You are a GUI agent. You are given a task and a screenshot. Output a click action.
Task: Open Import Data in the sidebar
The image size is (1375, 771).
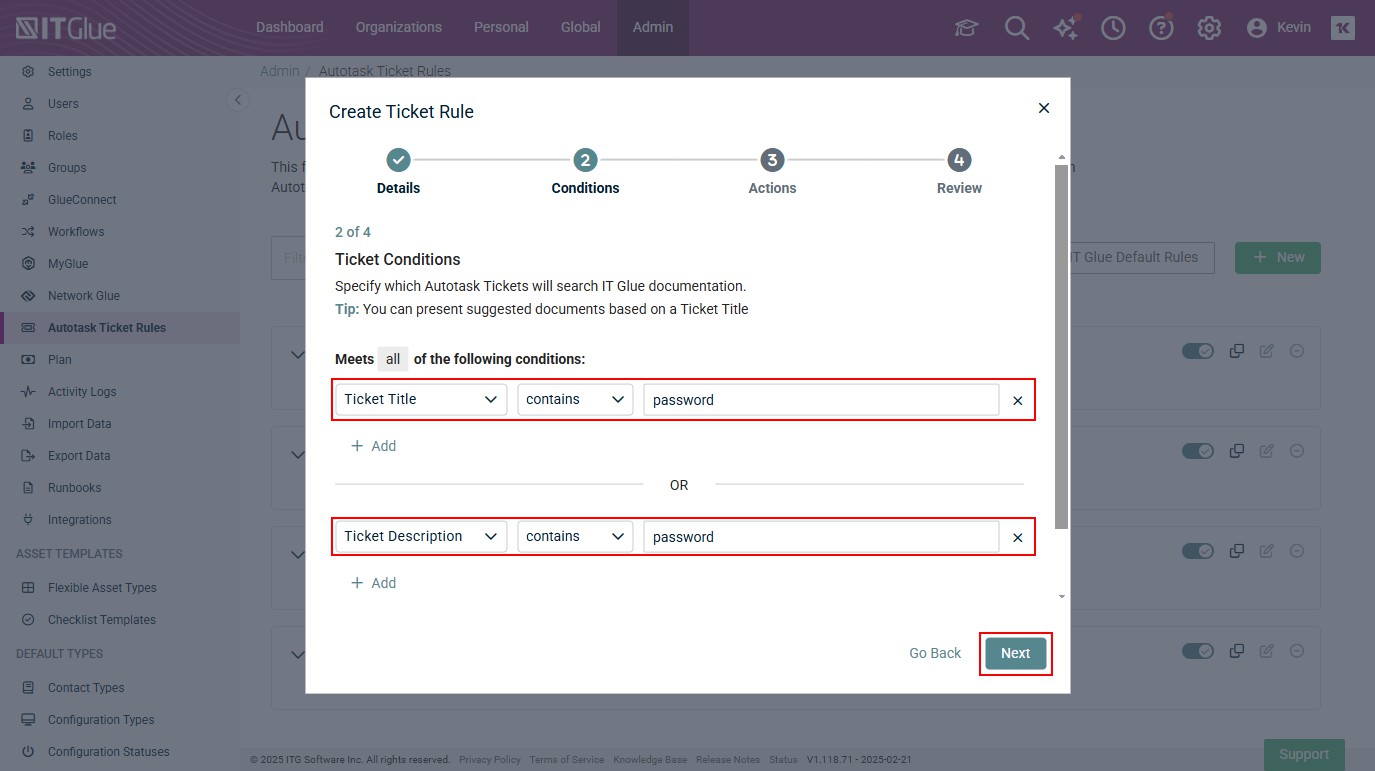[80, 424]
